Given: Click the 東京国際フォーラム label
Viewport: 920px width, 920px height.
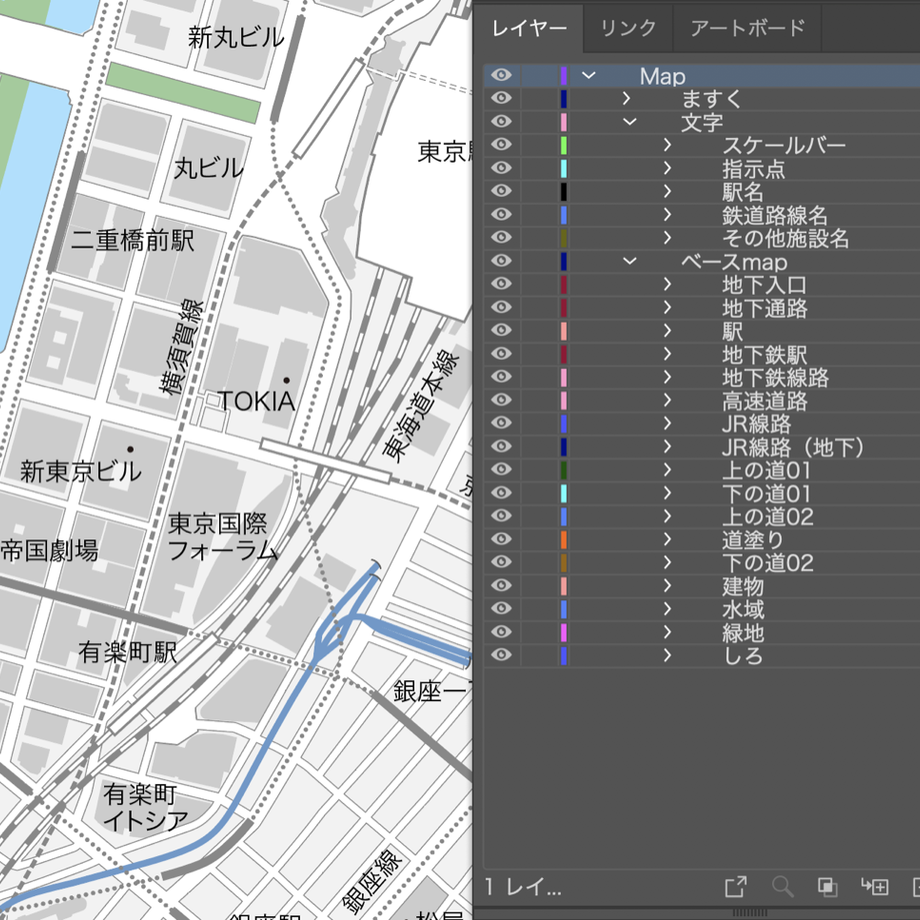Looking at the screenshot, I should pyautogui.click(x=222, y=537).
